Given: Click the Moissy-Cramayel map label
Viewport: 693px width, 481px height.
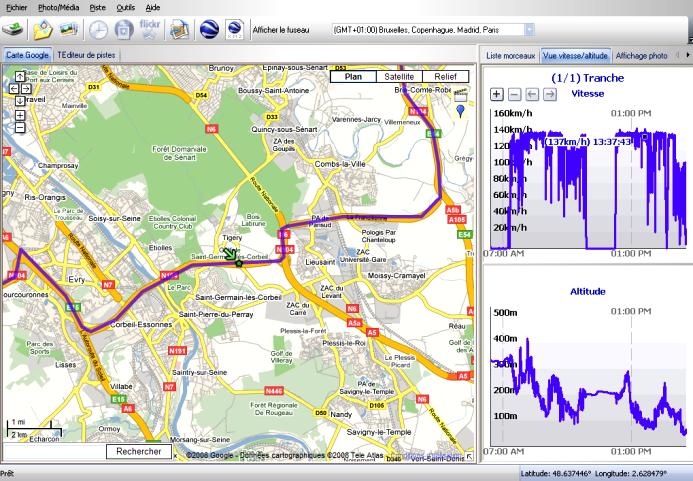Looking at the screenshot, I should pos(396,275).
